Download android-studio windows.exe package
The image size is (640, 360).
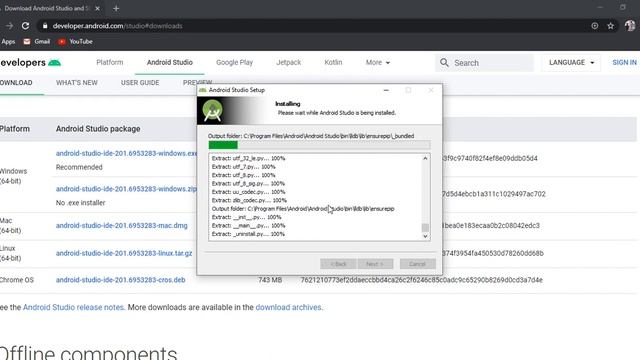click(x=127, y=153)
